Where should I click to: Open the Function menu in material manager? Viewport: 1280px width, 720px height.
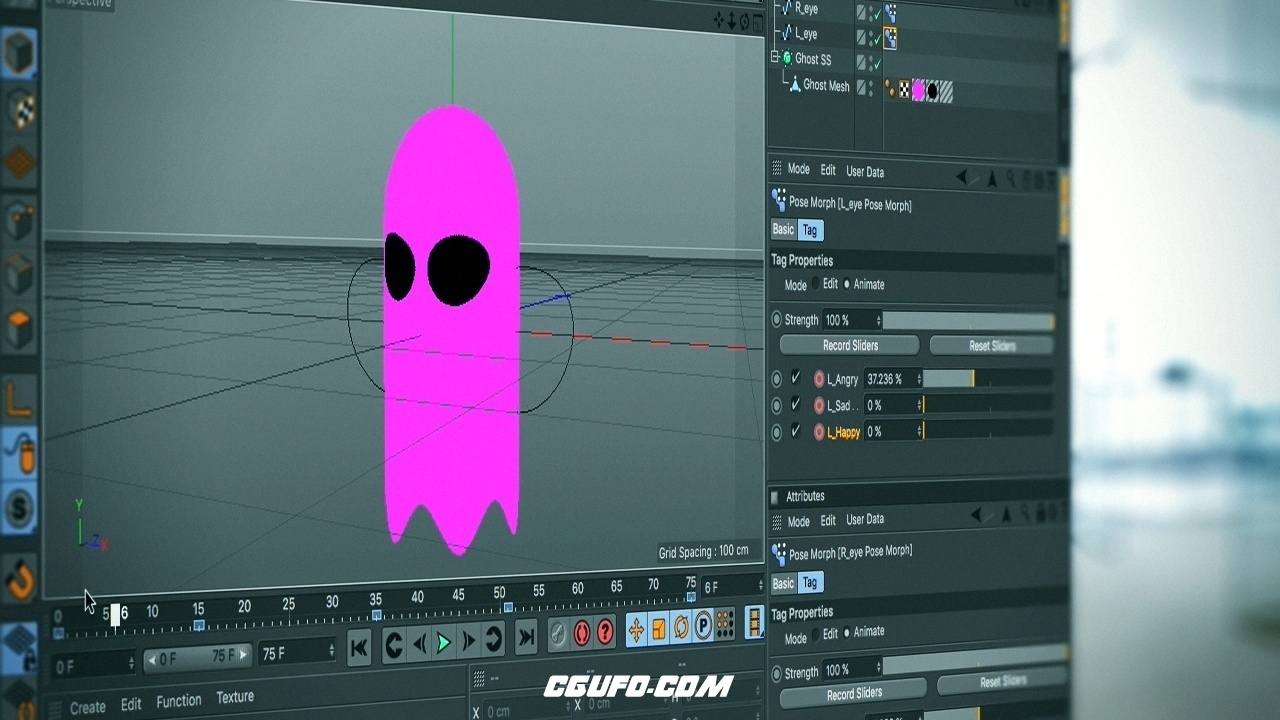click(179, 701)
